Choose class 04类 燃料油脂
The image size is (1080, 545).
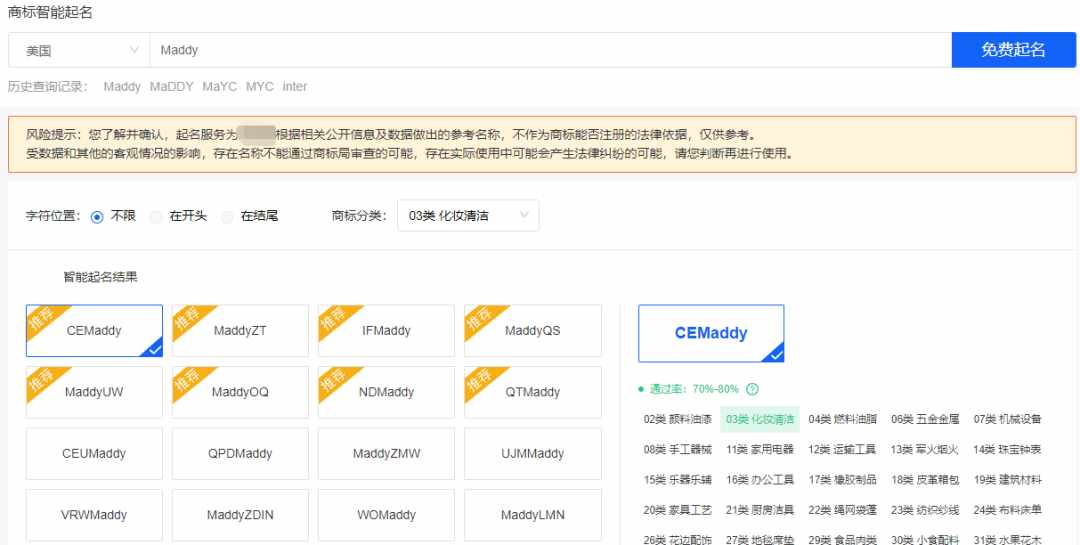842,419
